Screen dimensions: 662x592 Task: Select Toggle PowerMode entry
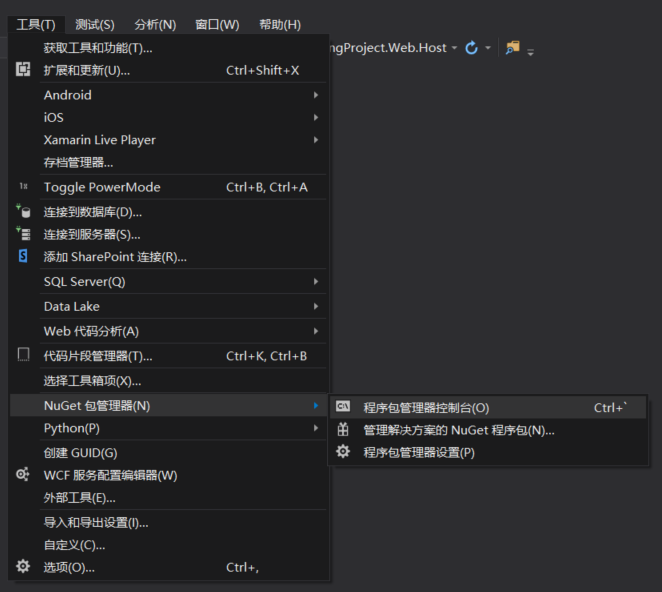pos(168,187)
